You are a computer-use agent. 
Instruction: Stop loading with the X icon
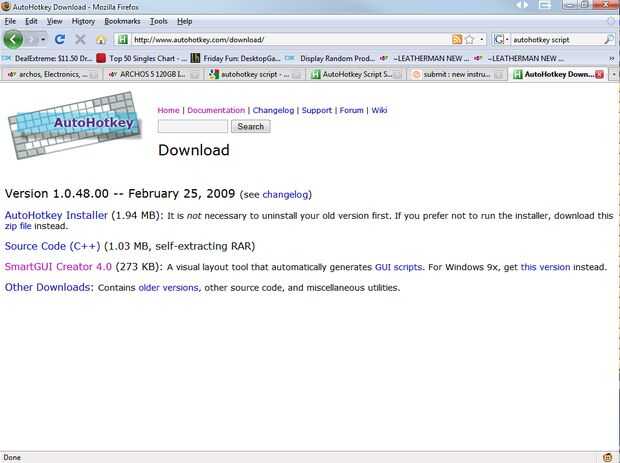pyautogui.click(x=80, y=40)
